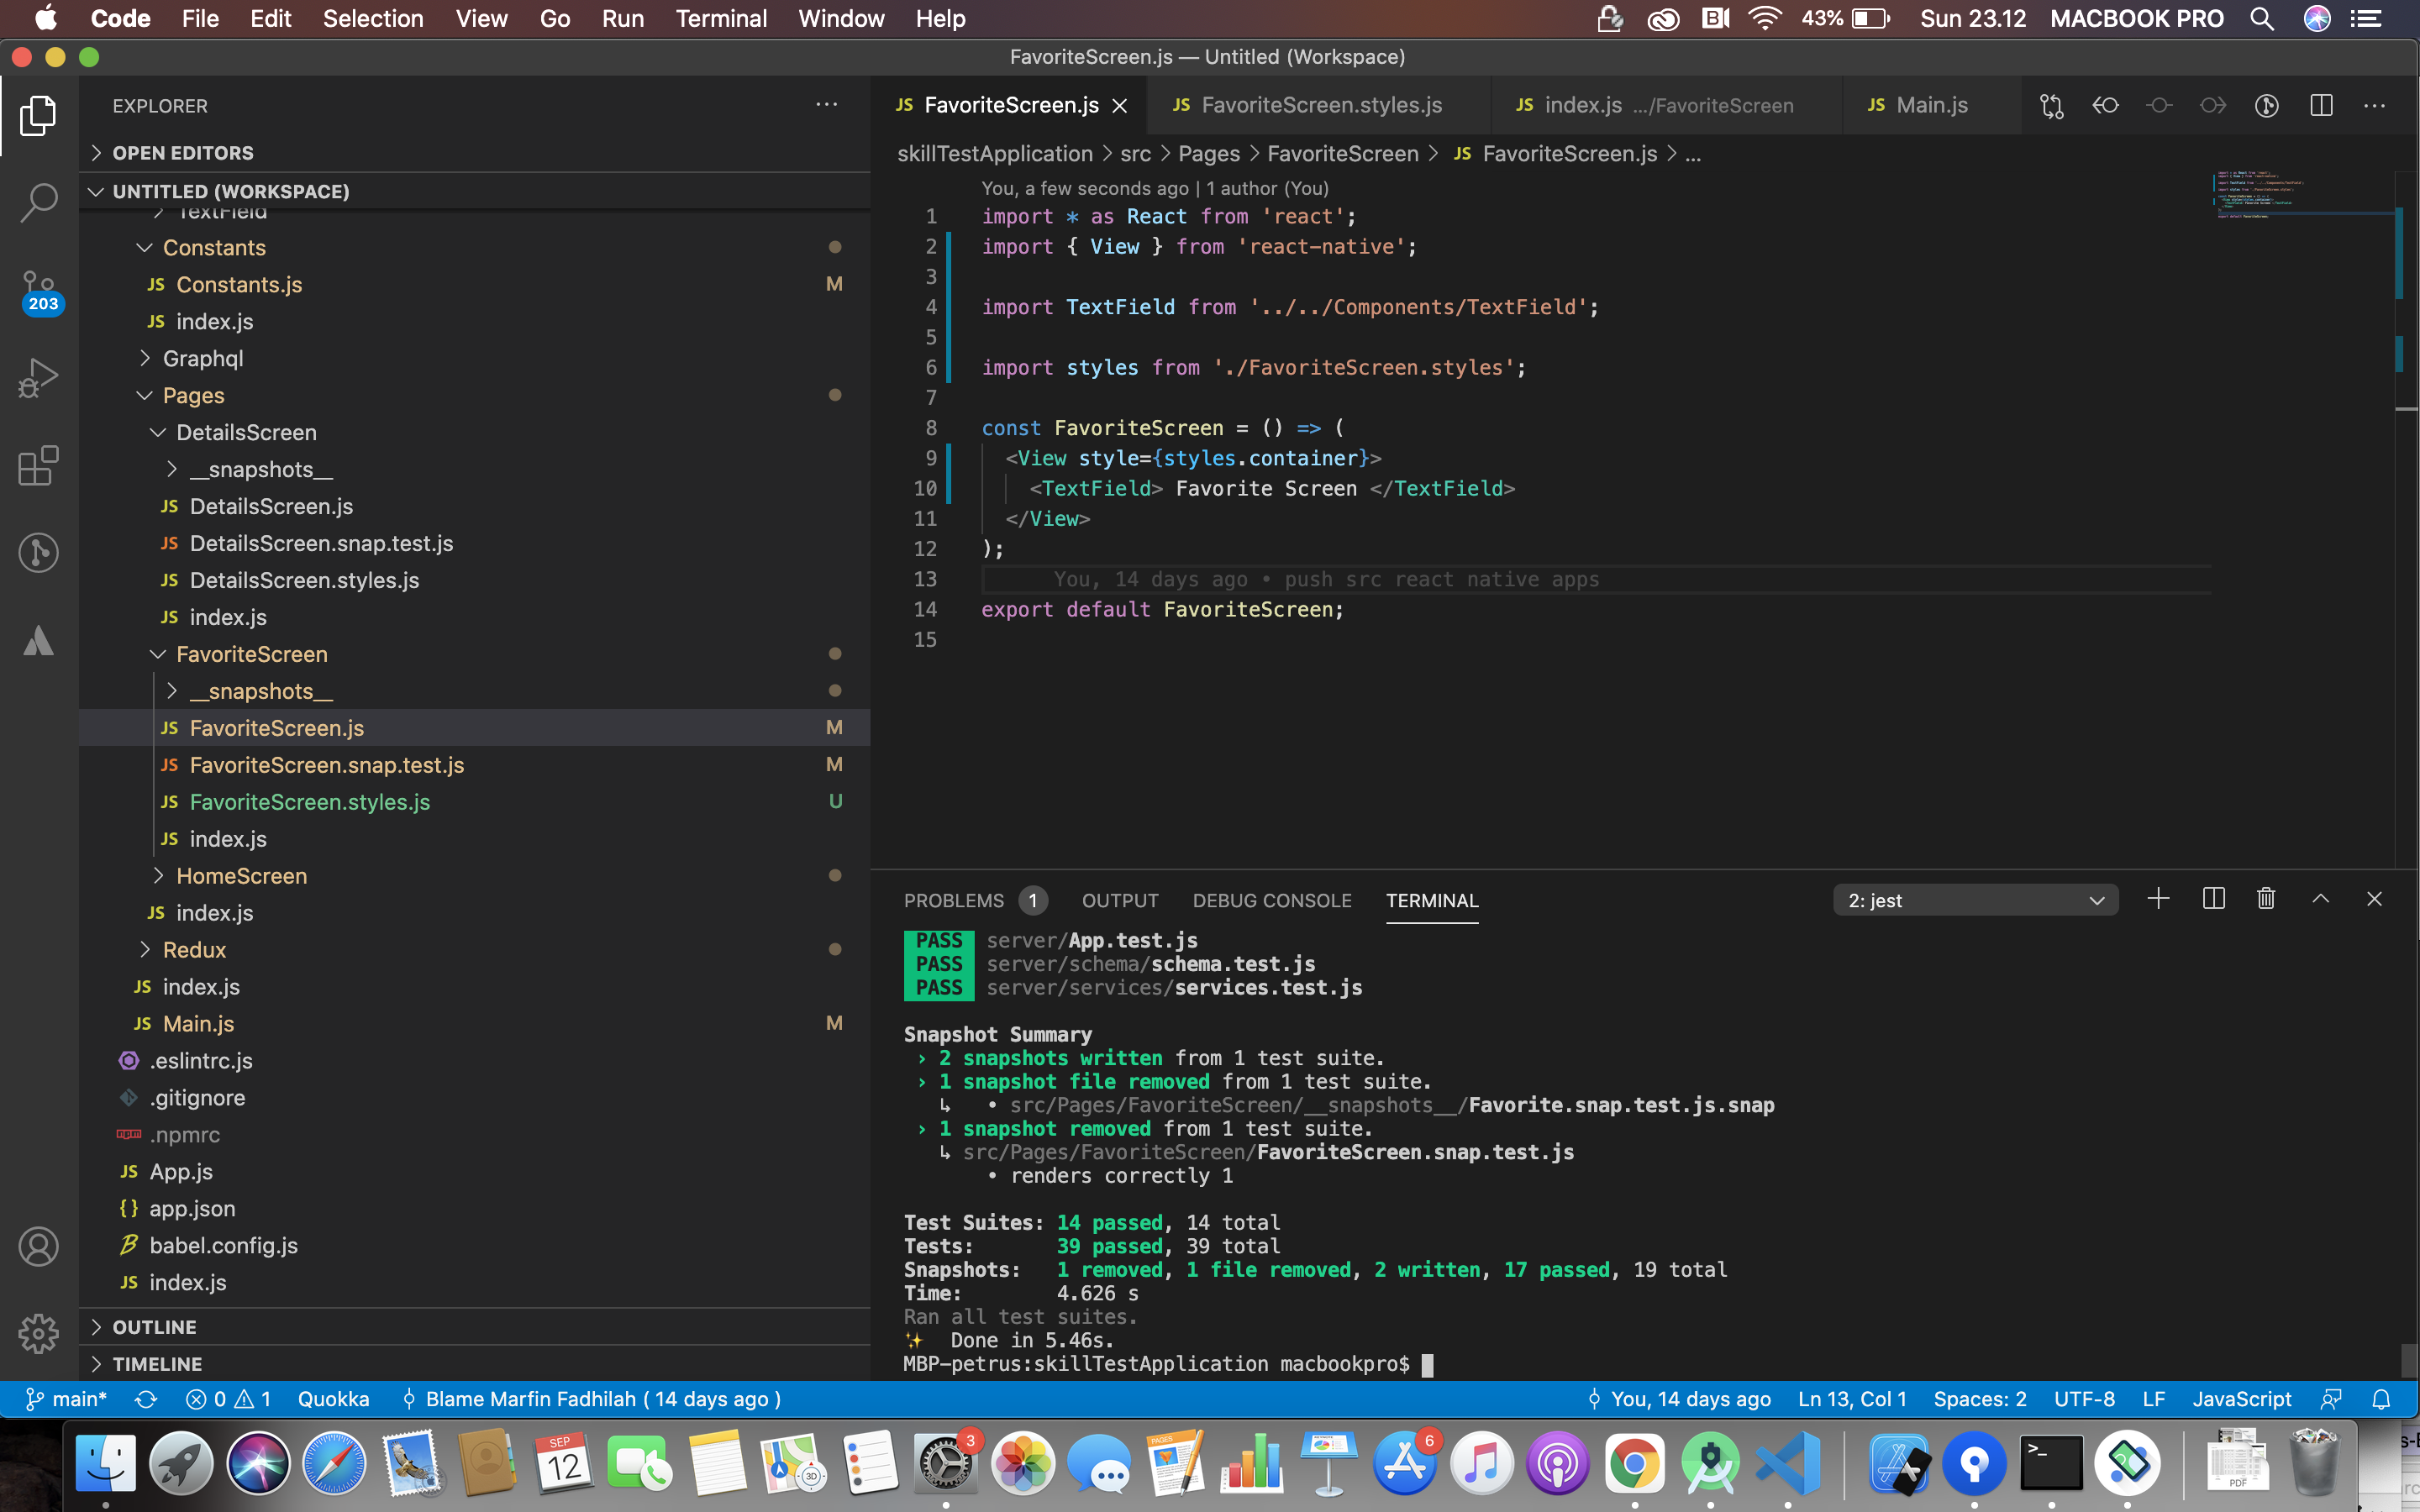2420x1512 pixels.
Task: Open the Run and Debug view
Action: tap(38, 378)
